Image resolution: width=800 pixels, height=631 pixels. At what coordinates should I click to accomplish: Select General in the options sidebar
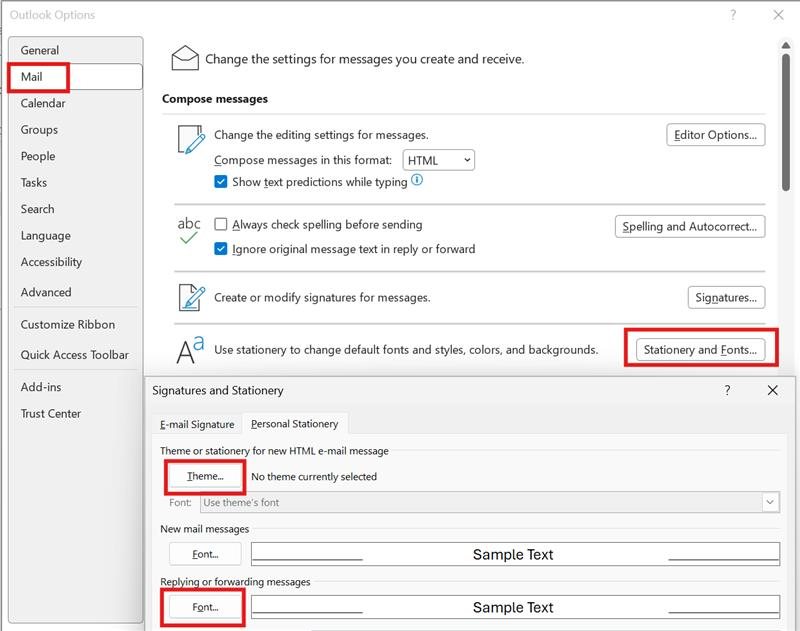[76, 50]
